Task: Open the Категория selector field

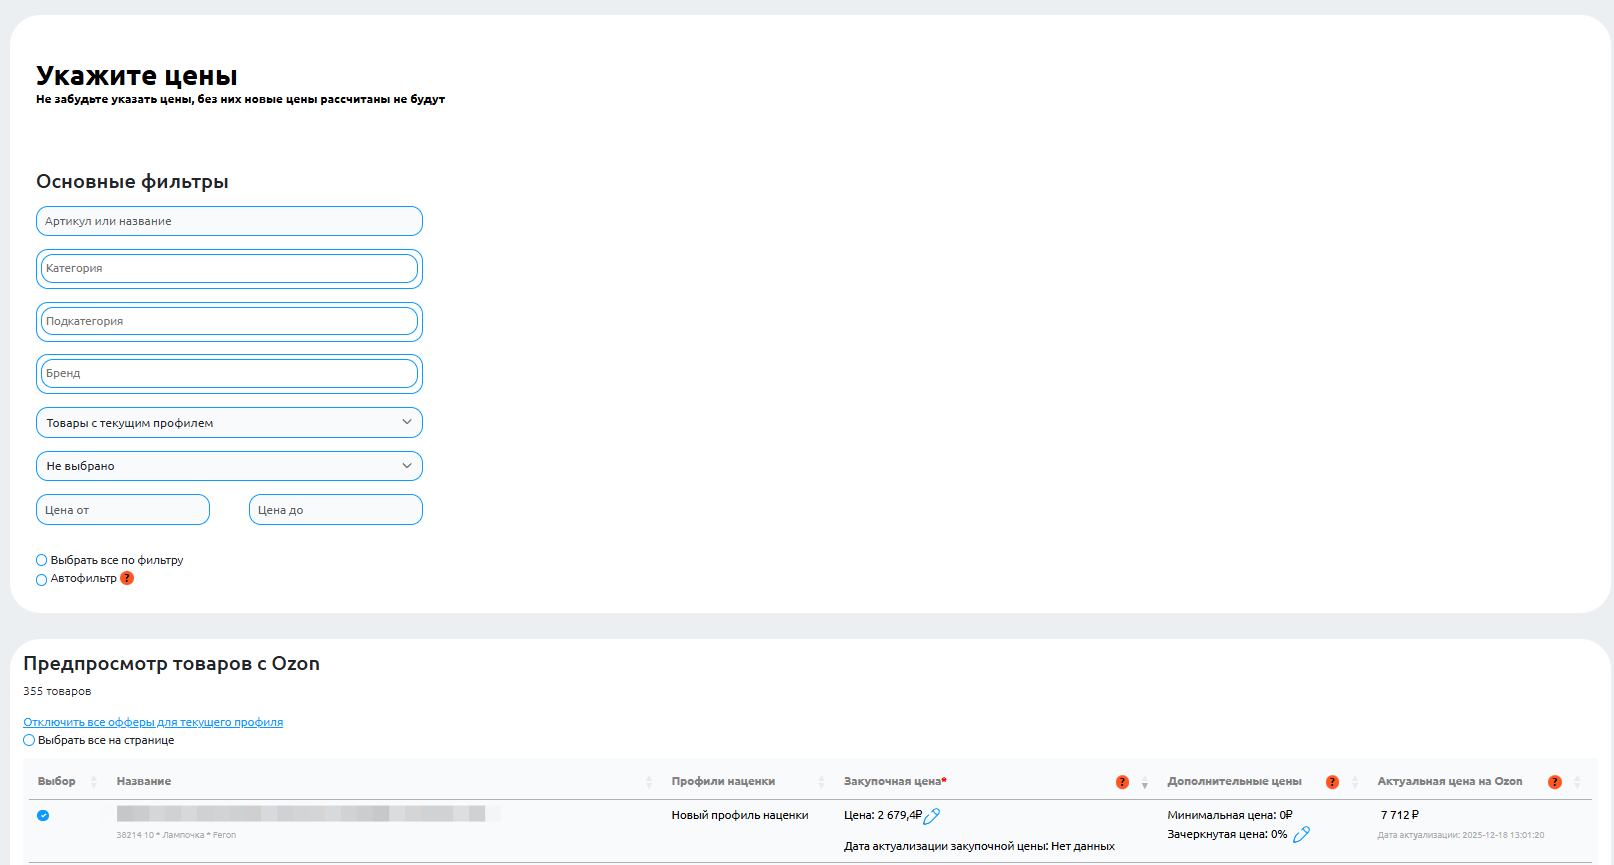Action: (229, 268)
